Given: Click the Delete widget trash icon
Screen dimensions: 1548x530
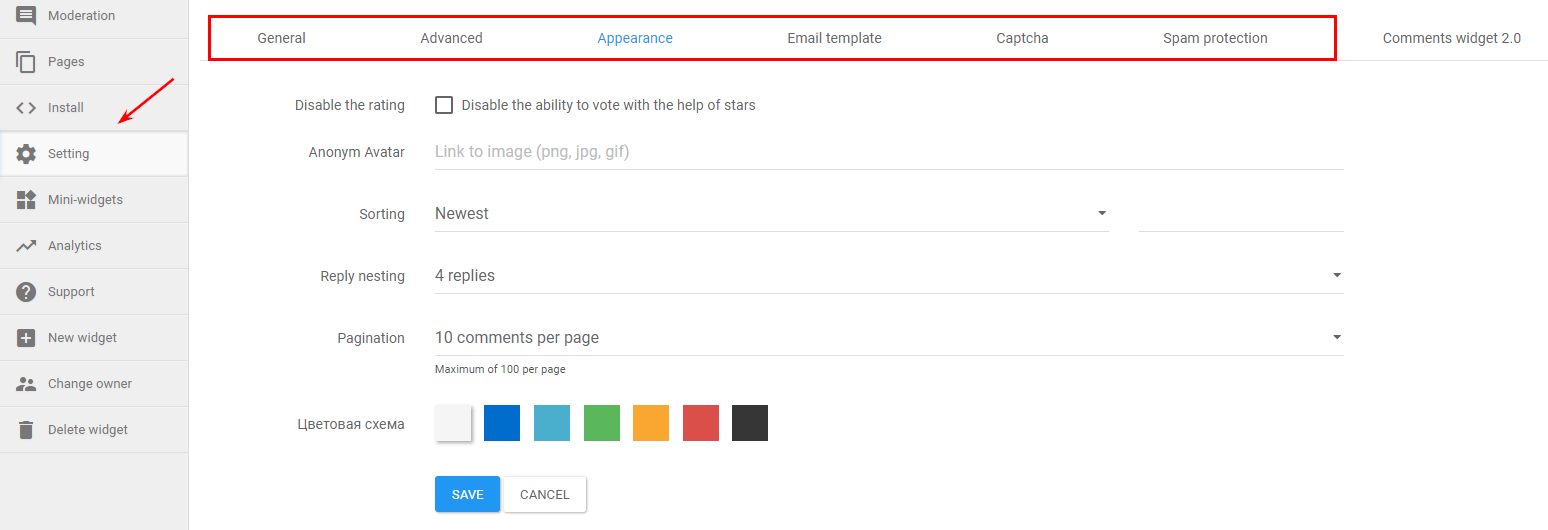Looking at the screenshot, I should (x=27, y=429).
